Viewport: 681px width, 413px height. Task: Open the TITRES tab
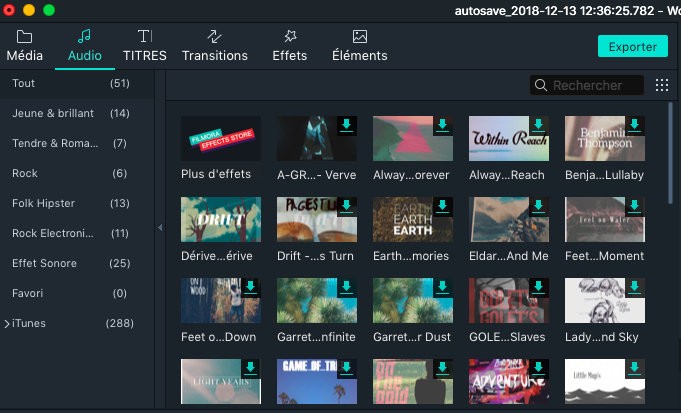[x=145, y=46]
